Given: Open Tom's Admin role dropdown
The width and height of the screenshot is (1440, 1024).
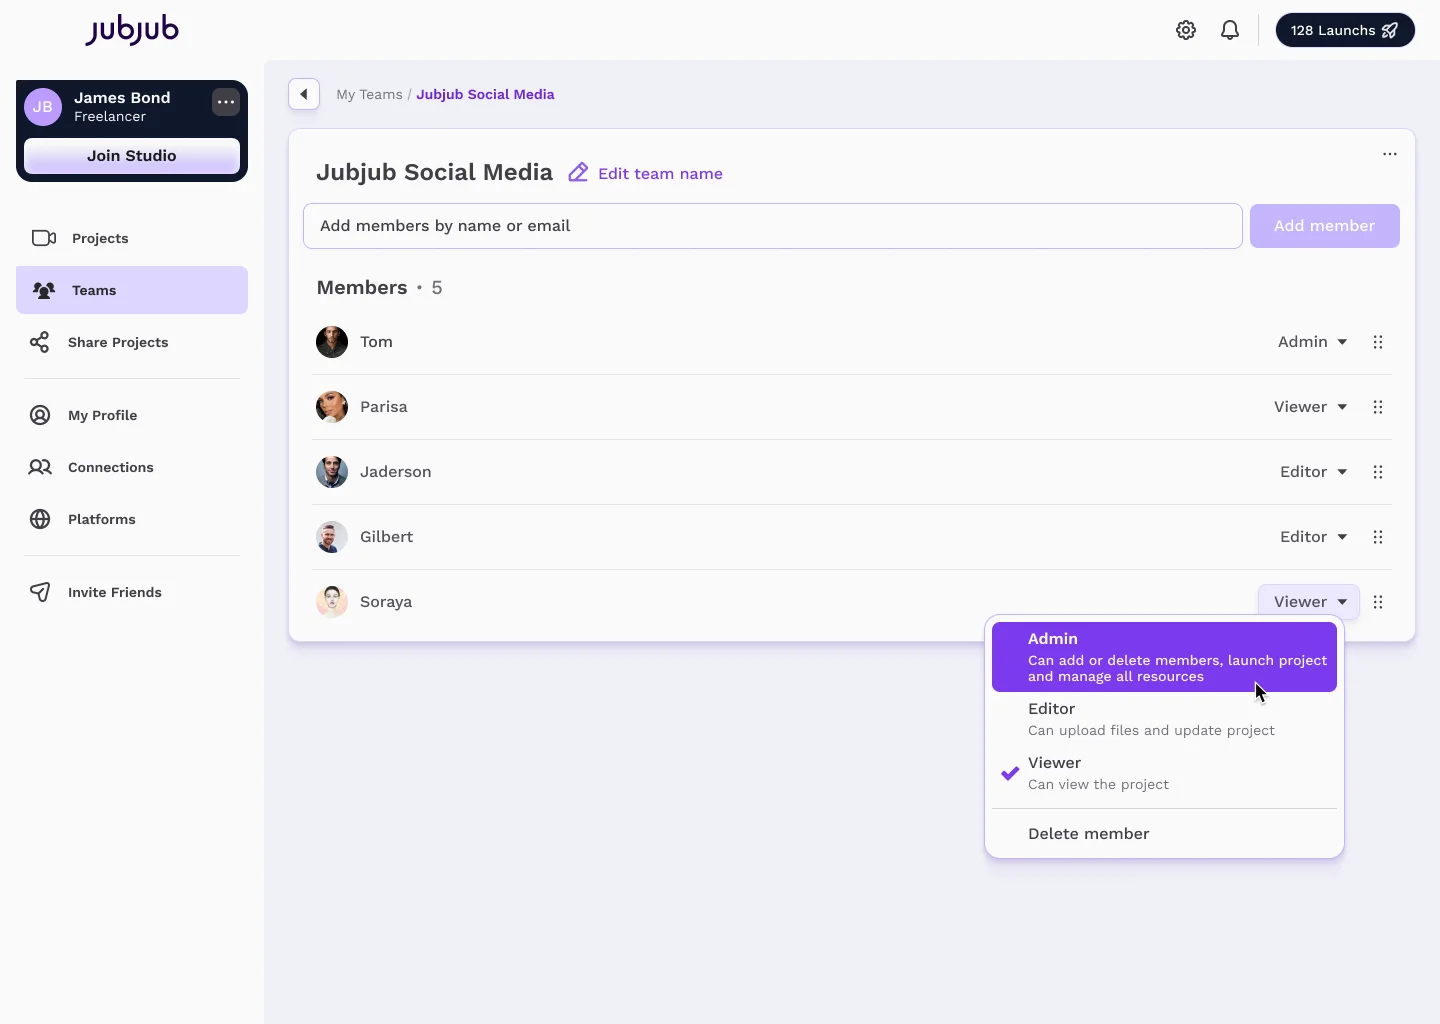Looking at the screenshot, I should pos(1311,342).
